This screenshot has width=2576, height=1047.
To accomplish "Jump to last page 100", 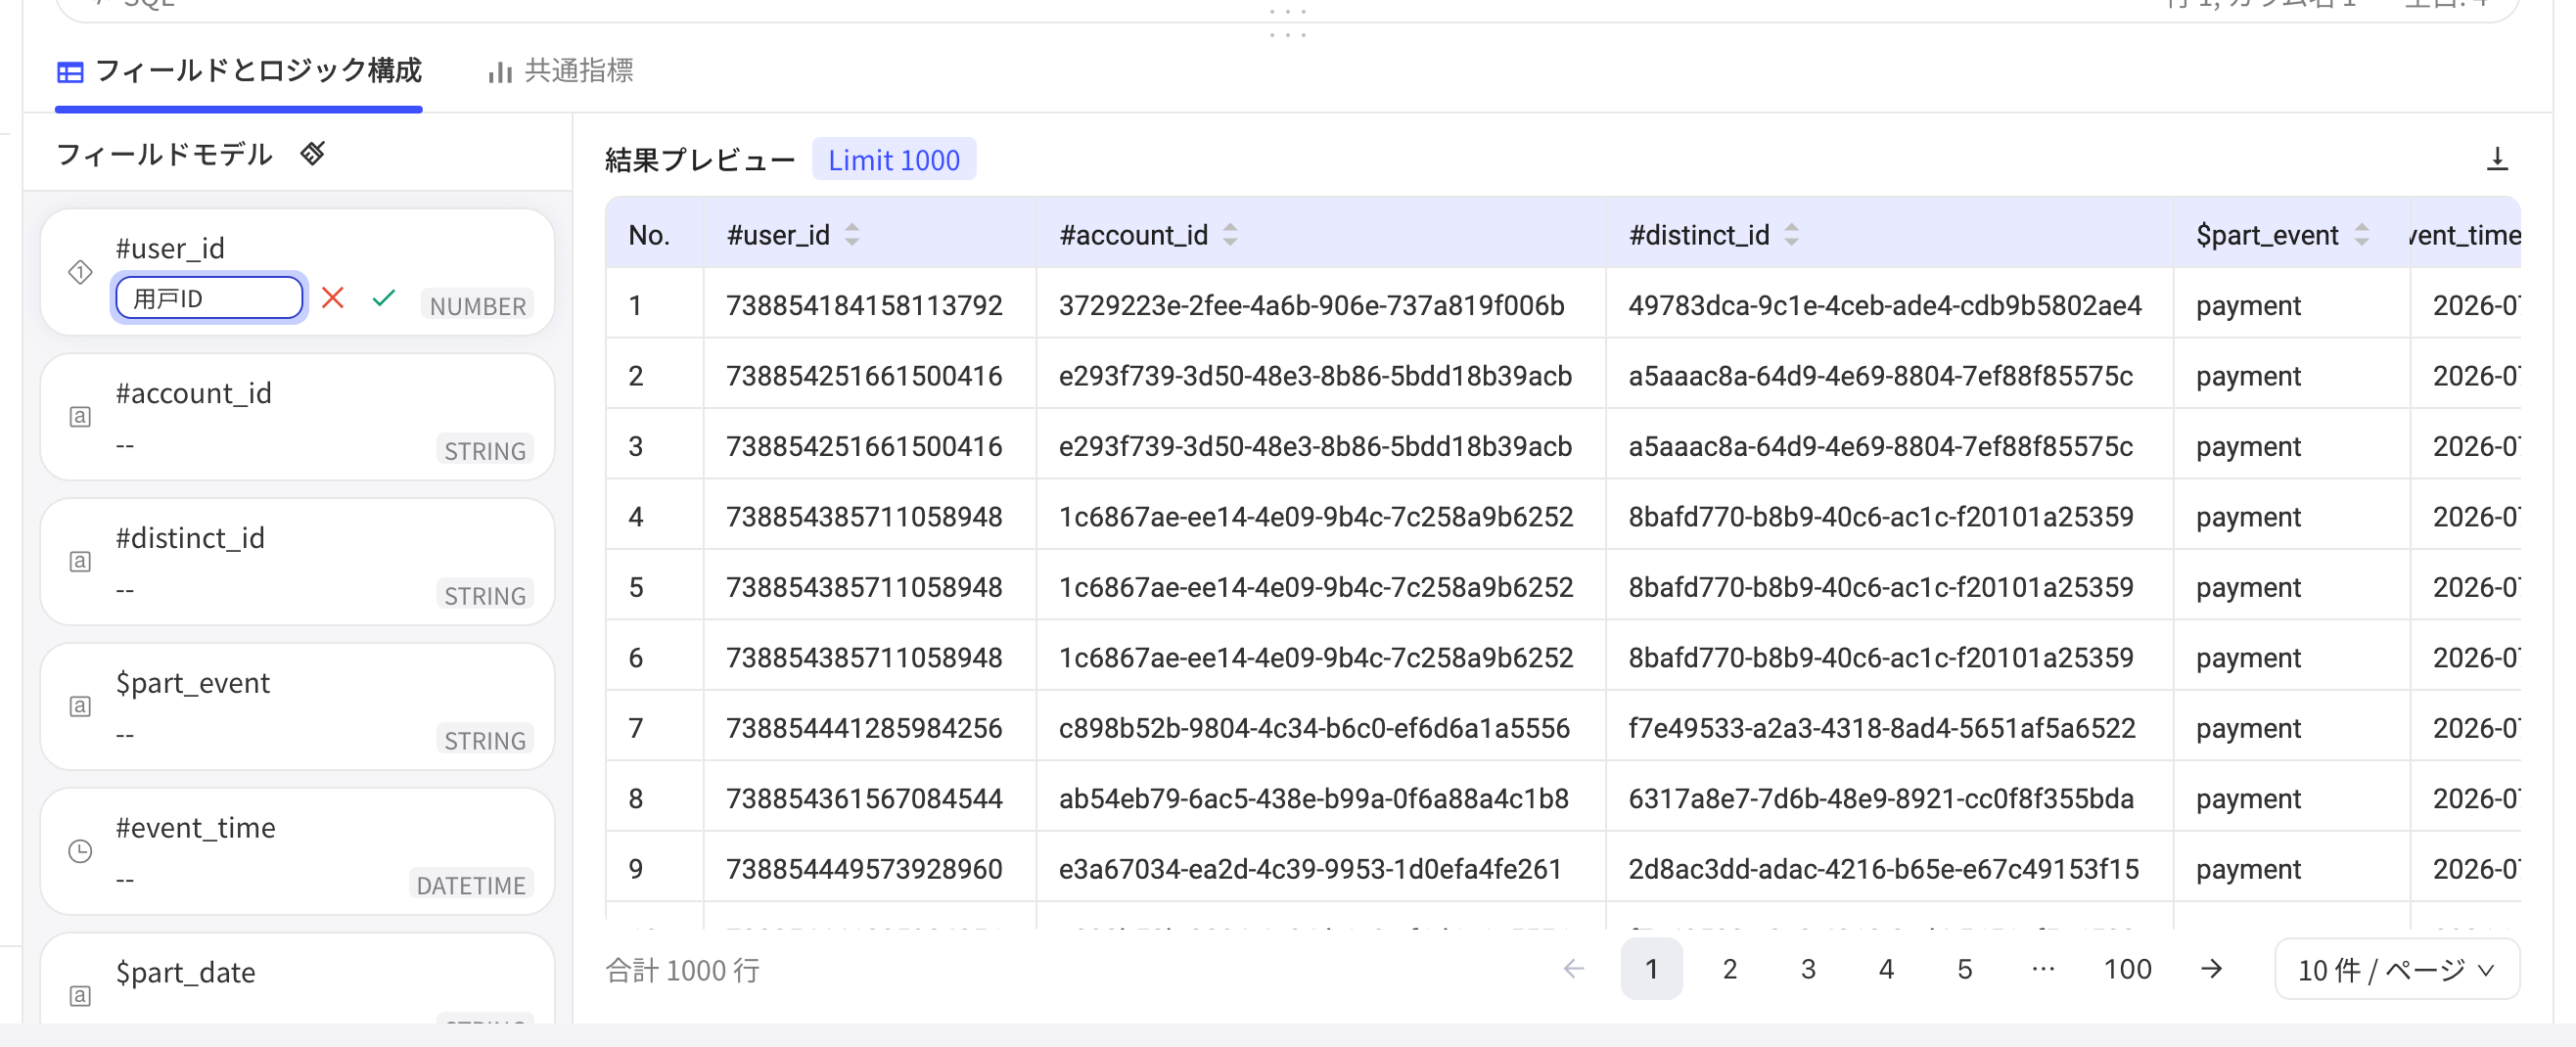I will pos(2127,968).
